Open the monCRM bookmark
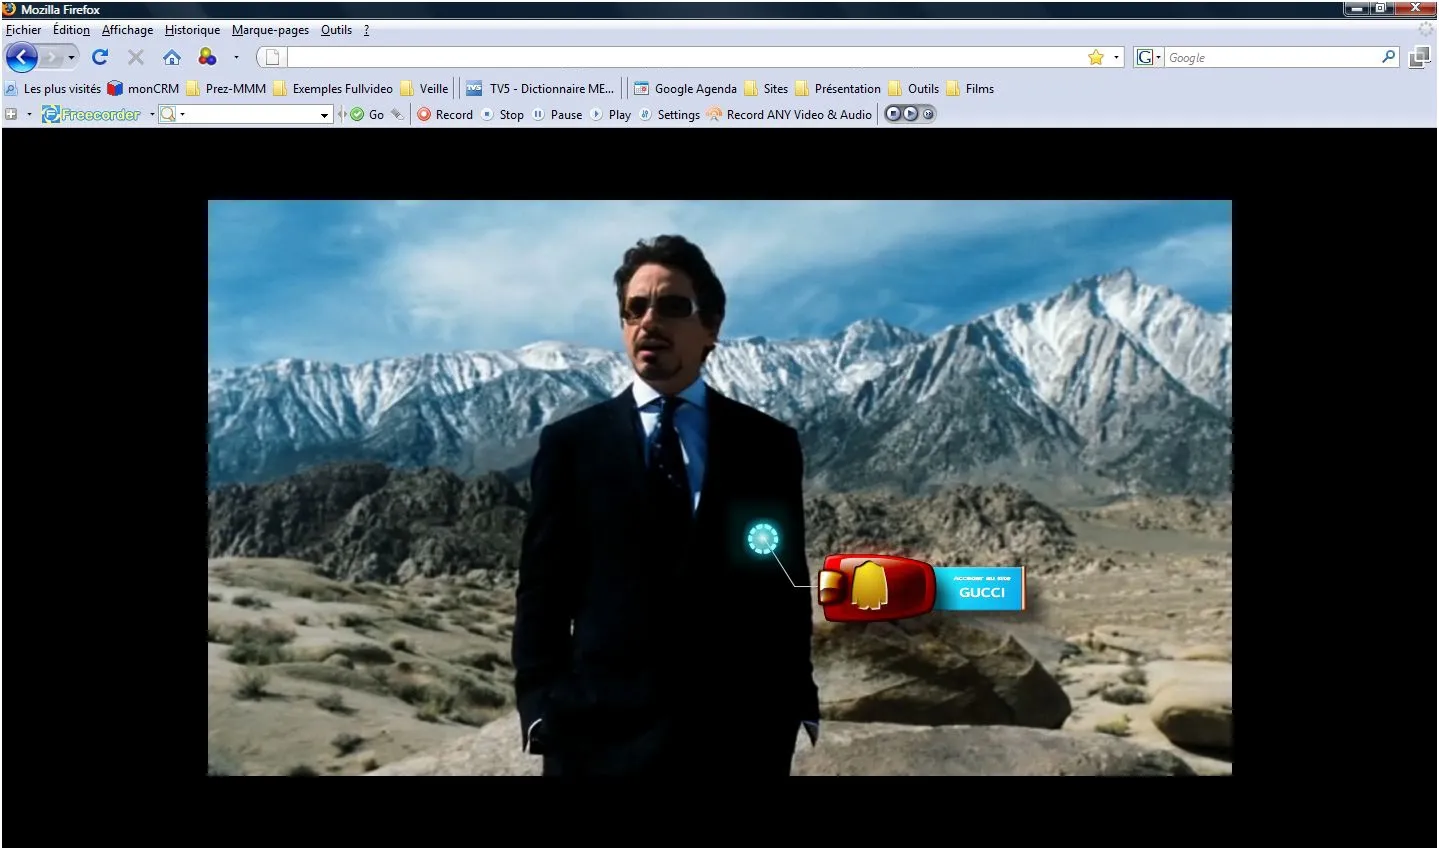This screenshot has height=850, width=1439. [143, 89]
